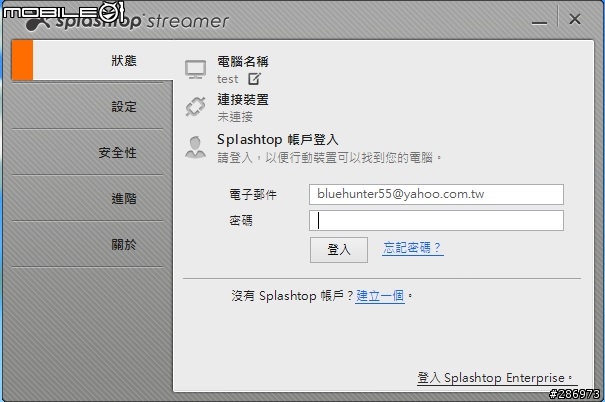The height and width of the screenshot is (402, 605).
Task: Click the edit computer name pencil icon
Action: pos(254,79)
